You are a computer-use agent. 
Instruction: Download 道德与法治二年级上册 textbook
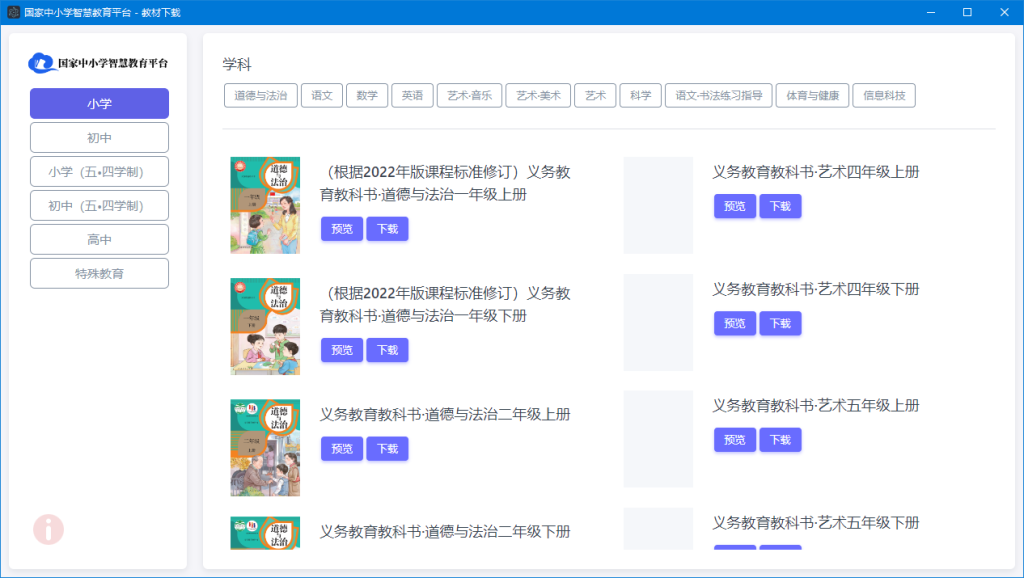(x=387, y=449)
